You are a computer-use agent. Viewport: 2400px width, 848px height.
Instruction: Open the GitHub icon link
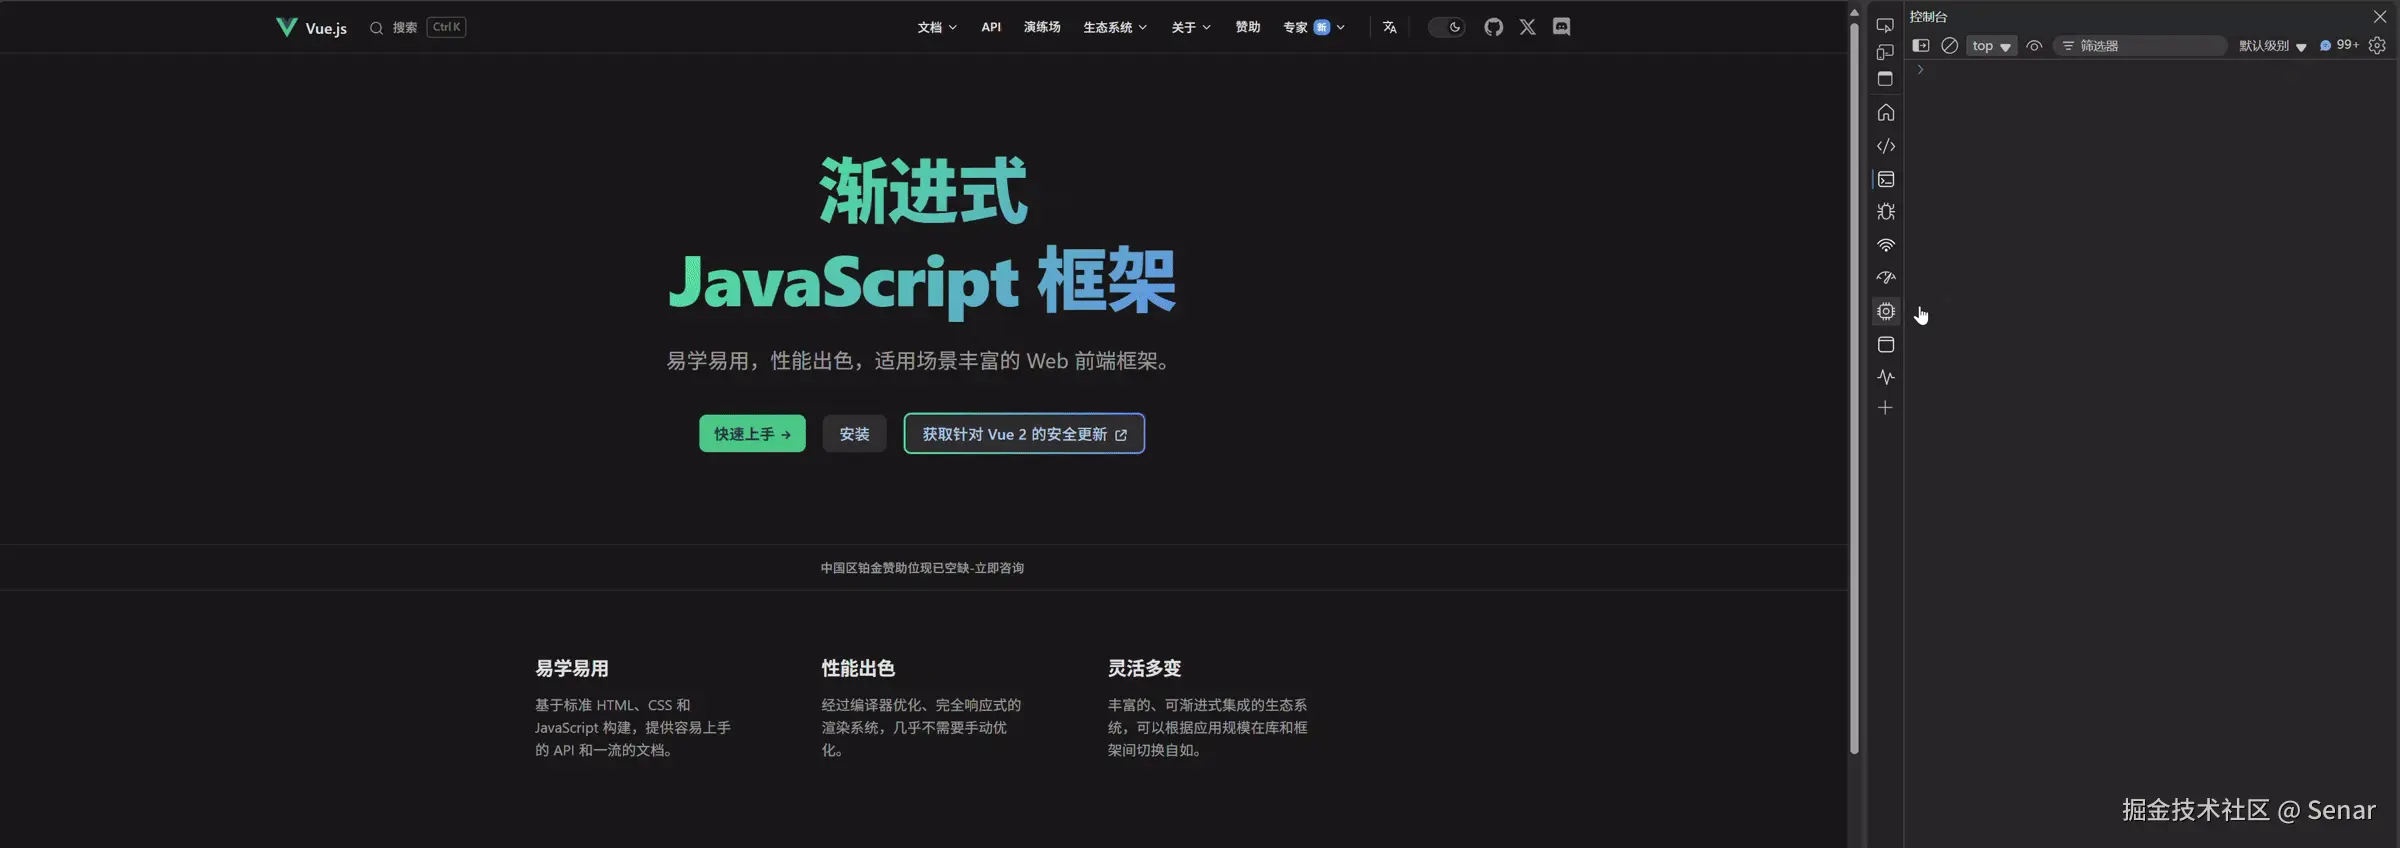pos(1493,27)
